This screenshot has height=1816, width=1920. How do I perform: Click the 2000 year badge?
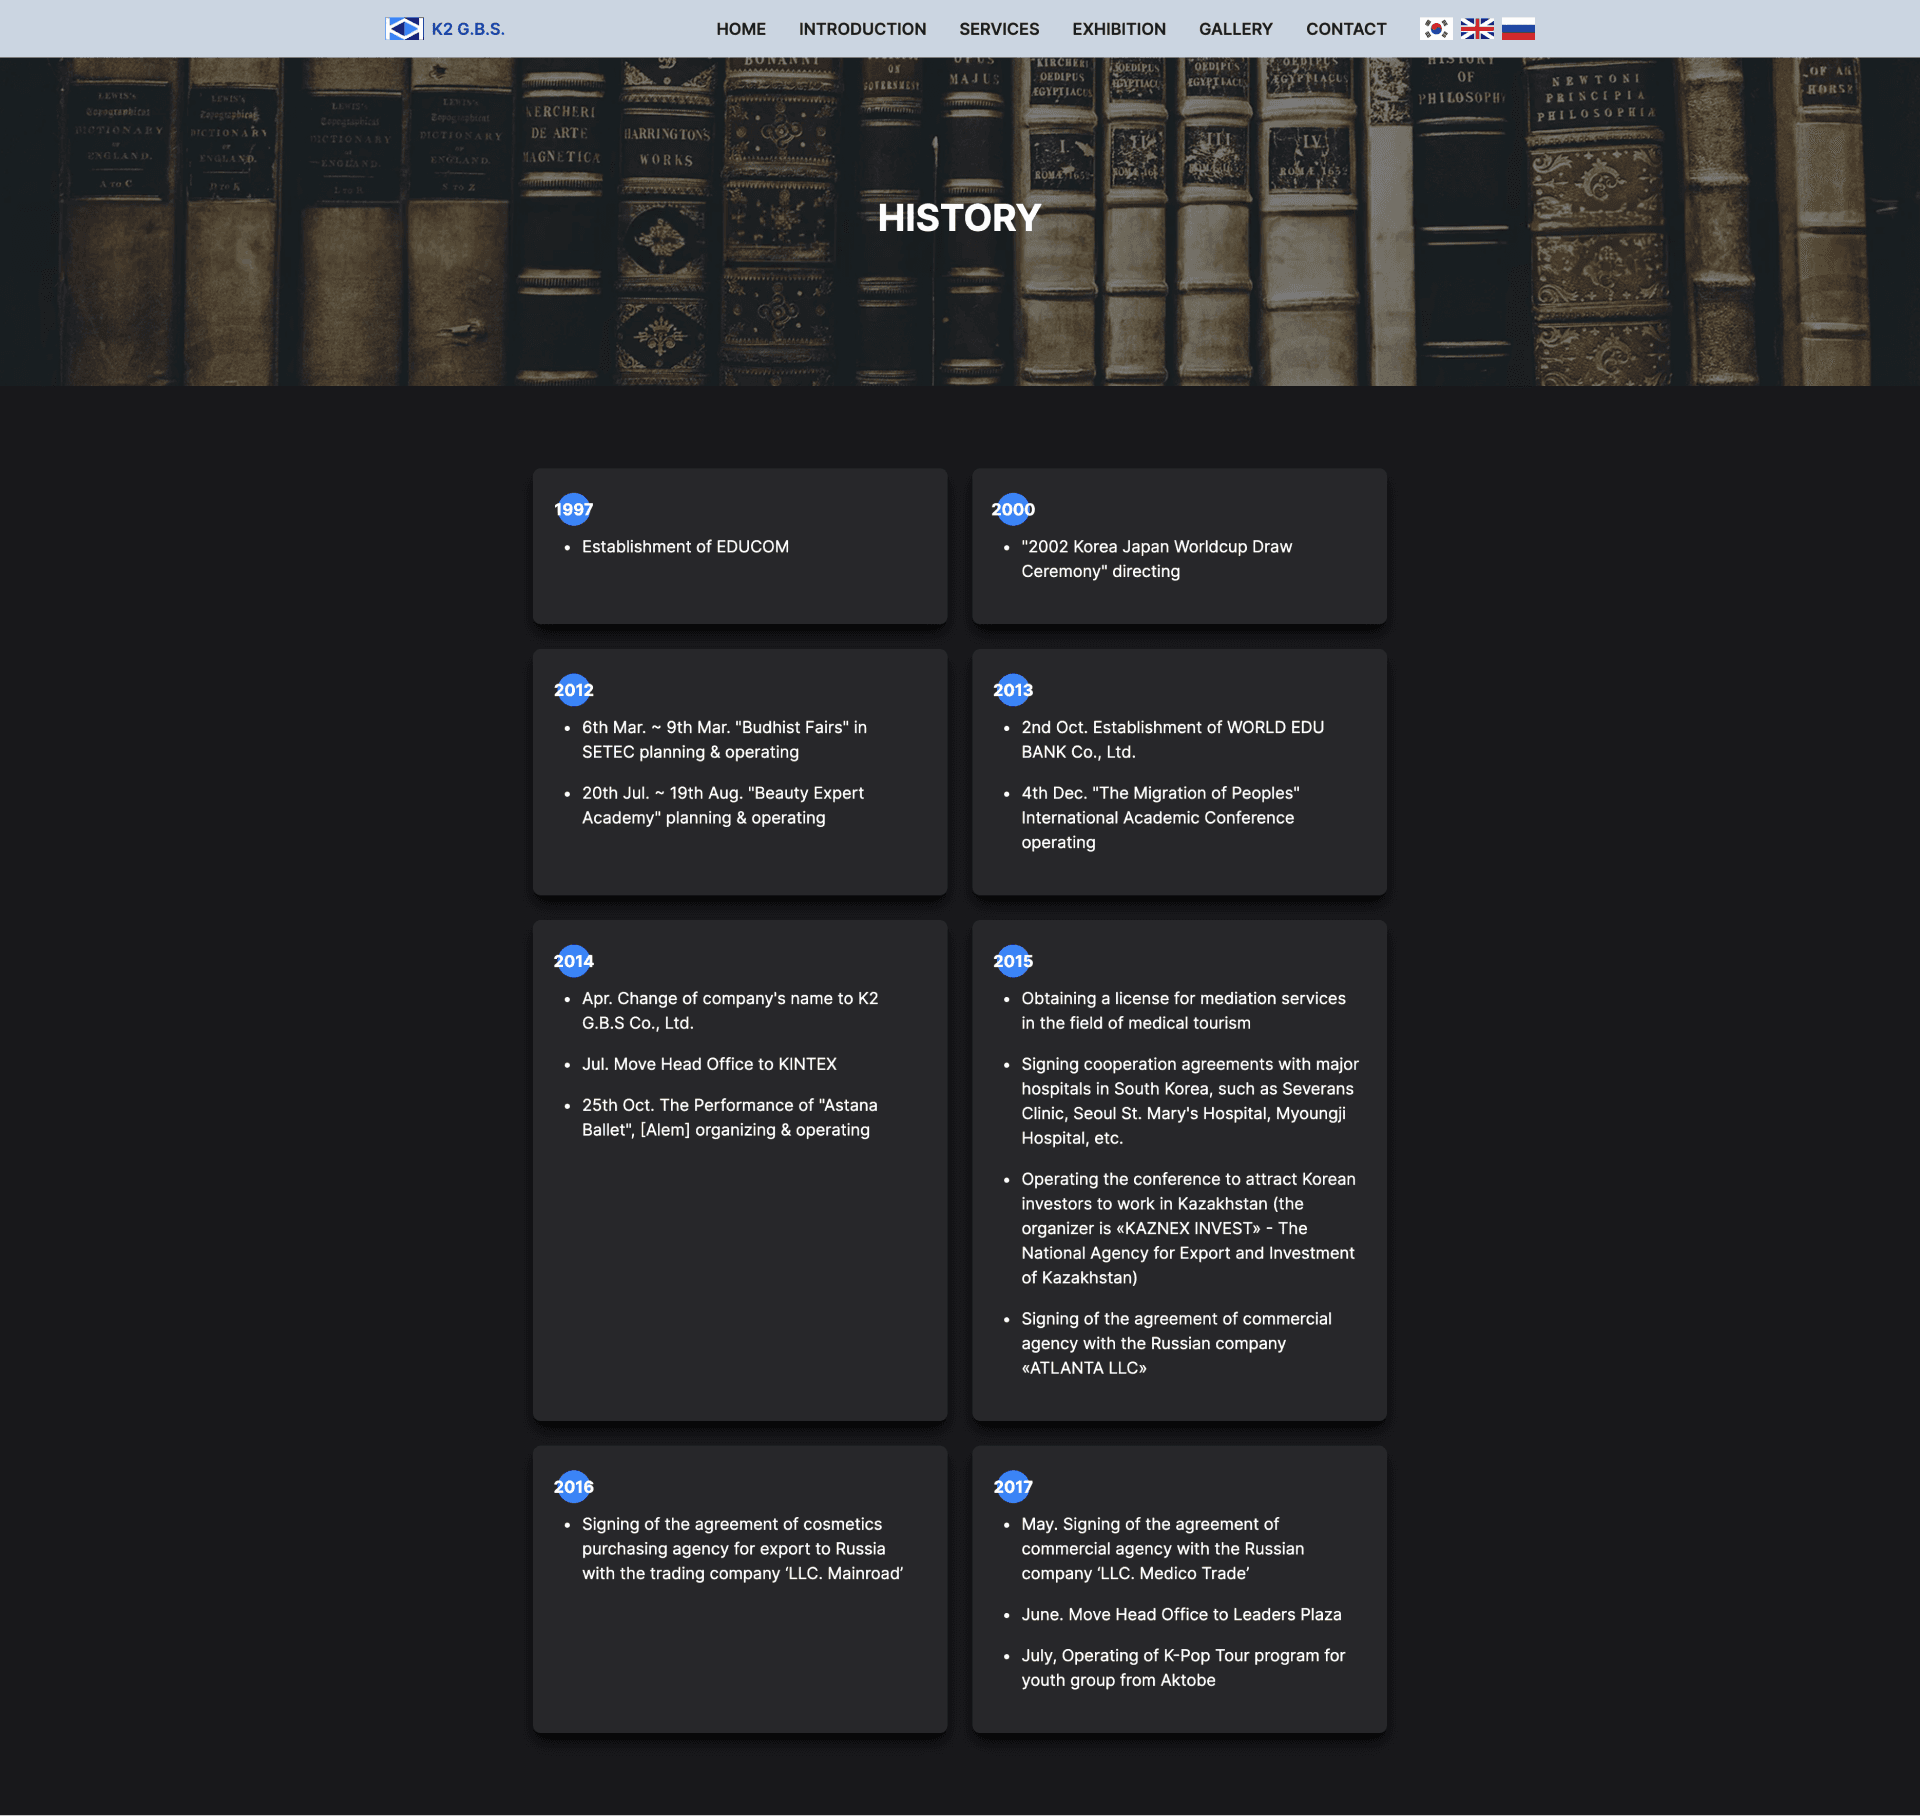[1013, 510]
